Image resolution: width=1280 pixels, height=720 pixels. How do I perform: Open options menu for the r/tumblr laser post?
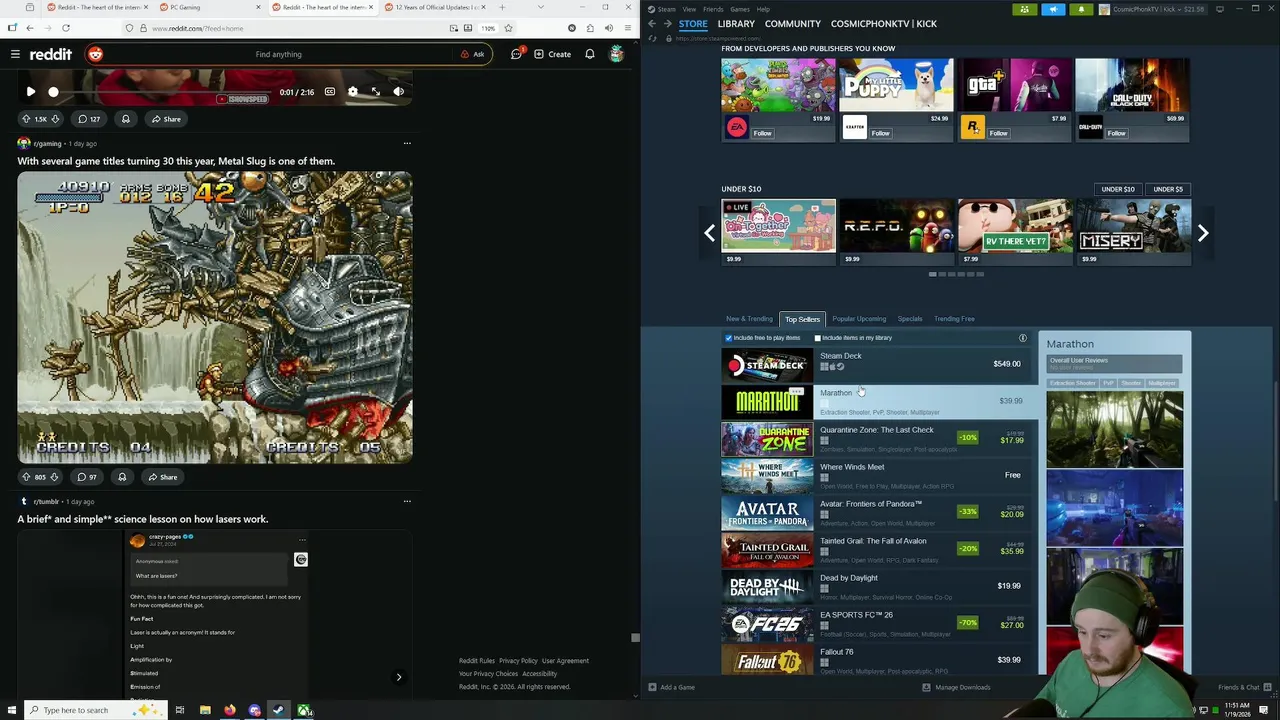tap(407, 501)
